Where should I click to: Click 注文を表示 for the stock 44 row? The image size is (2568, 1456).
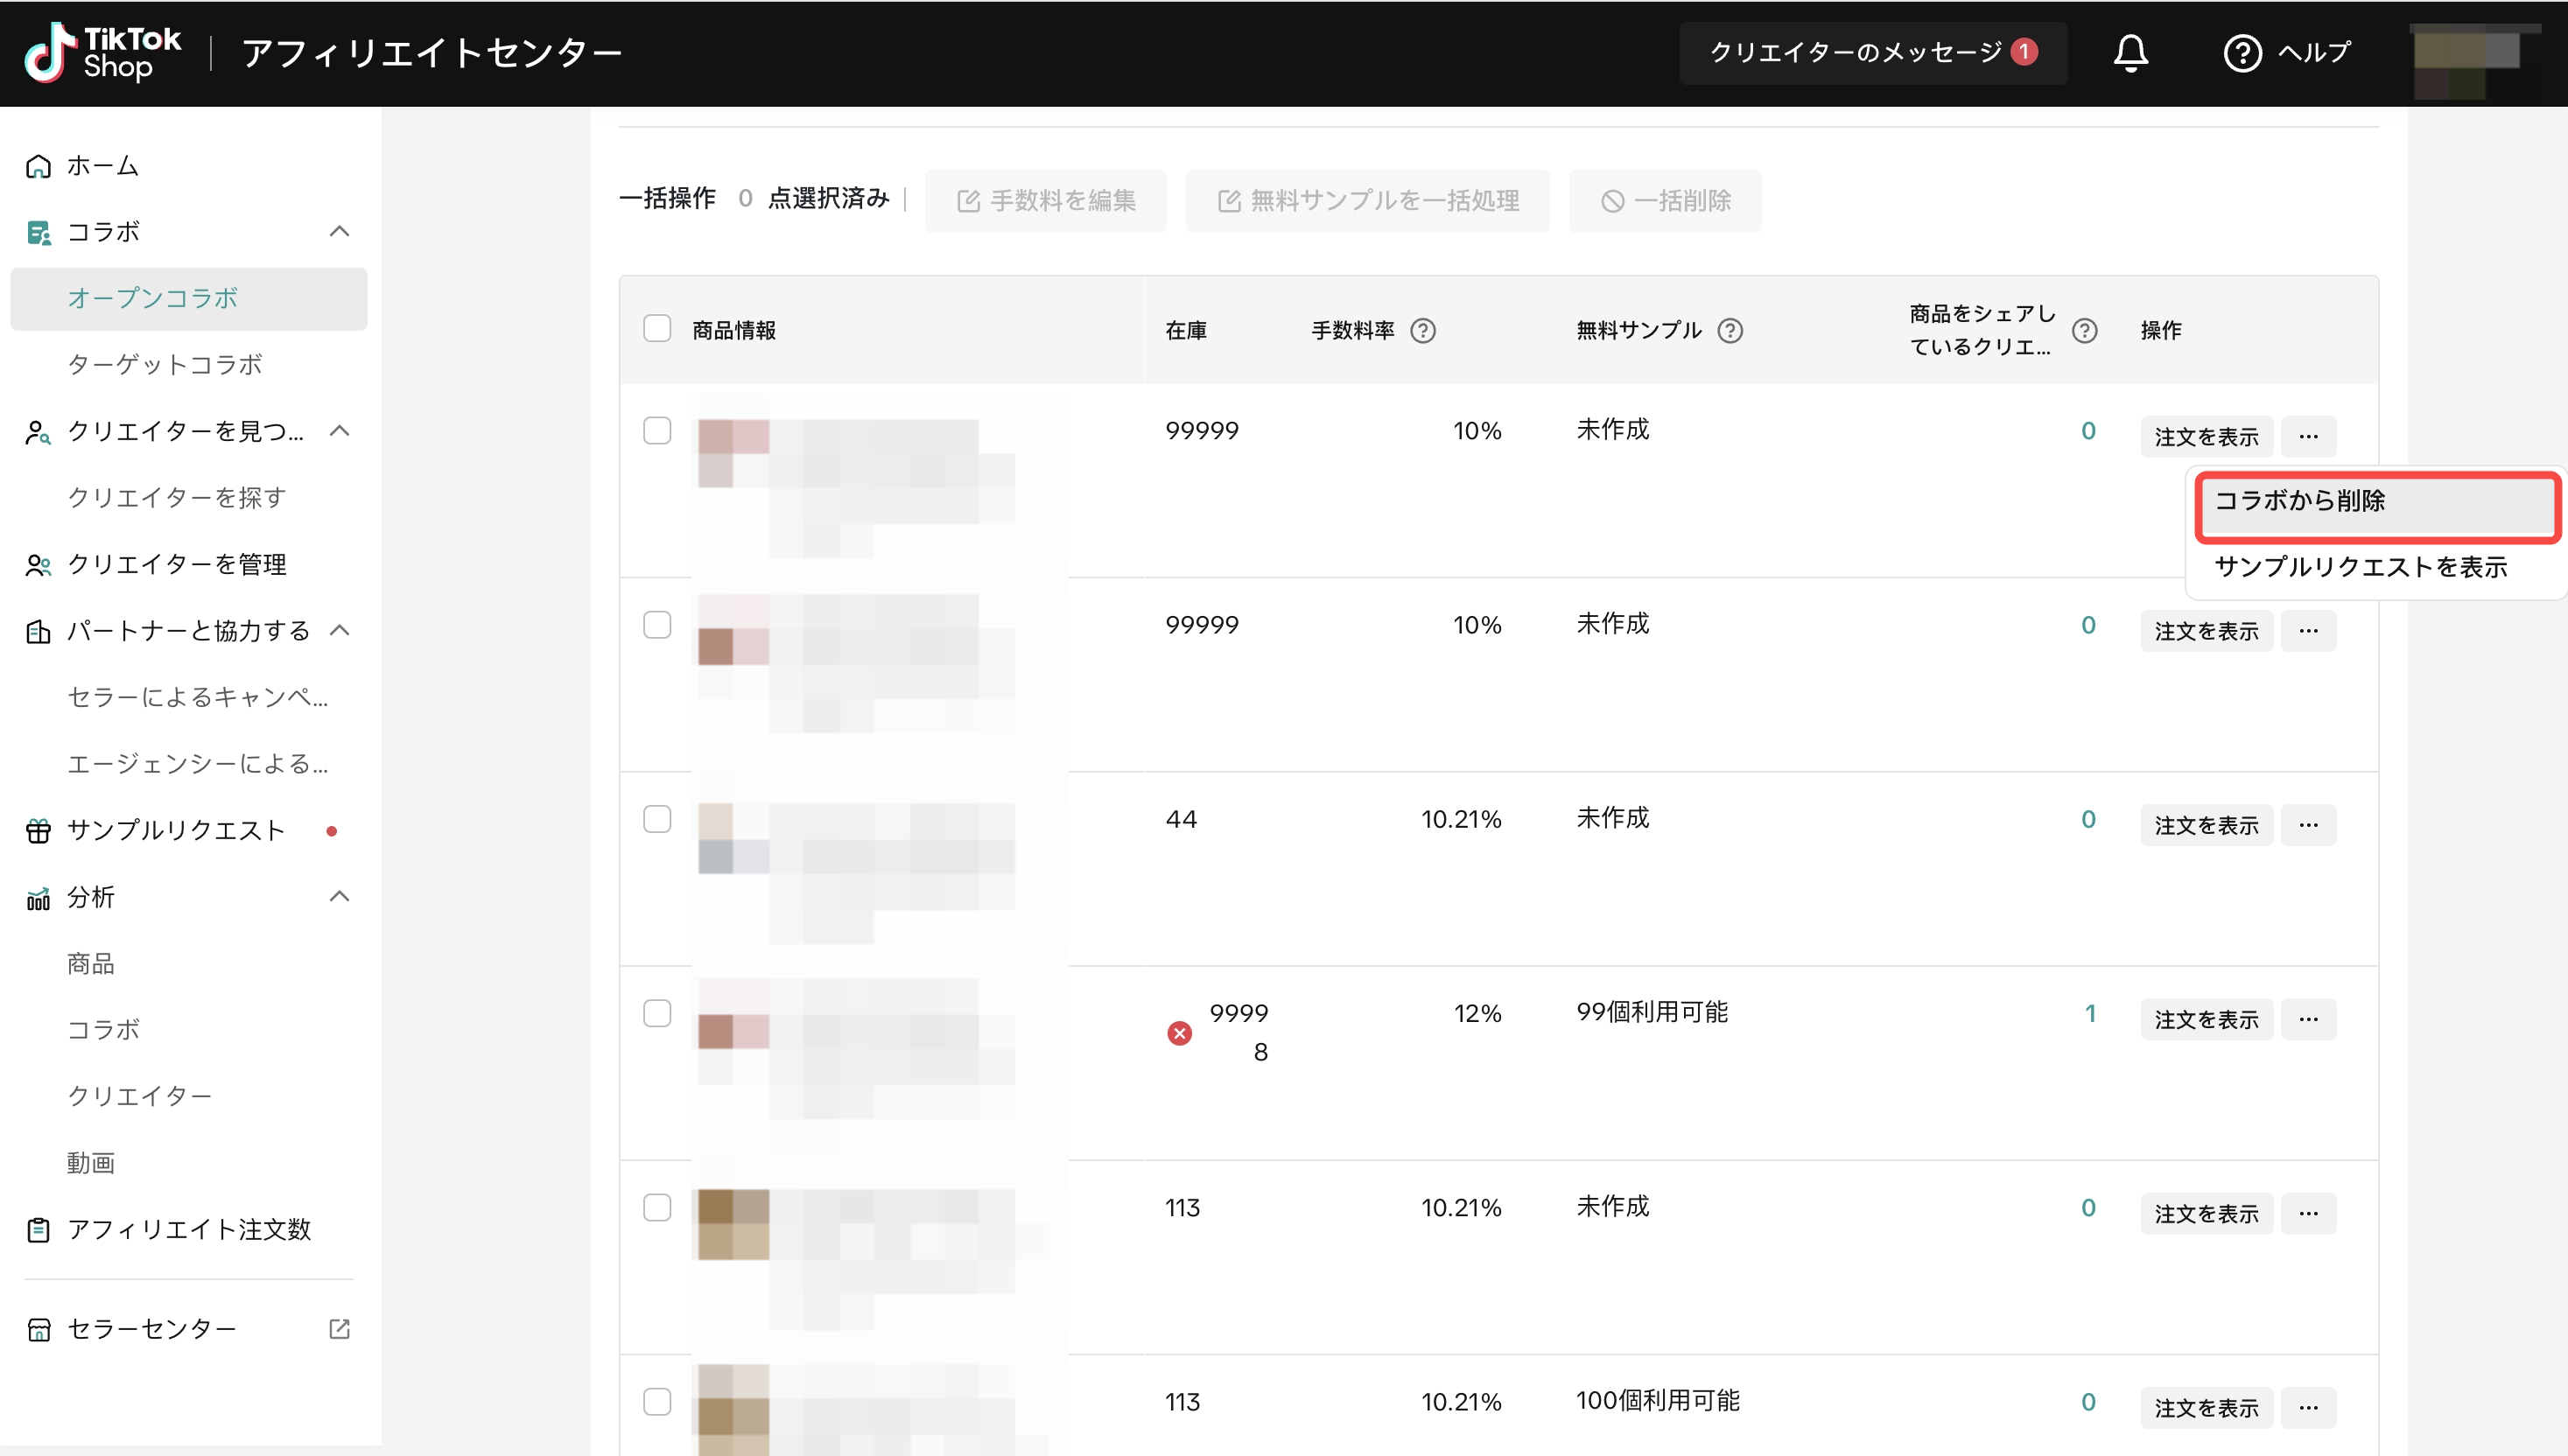(x=2206, y=825)
